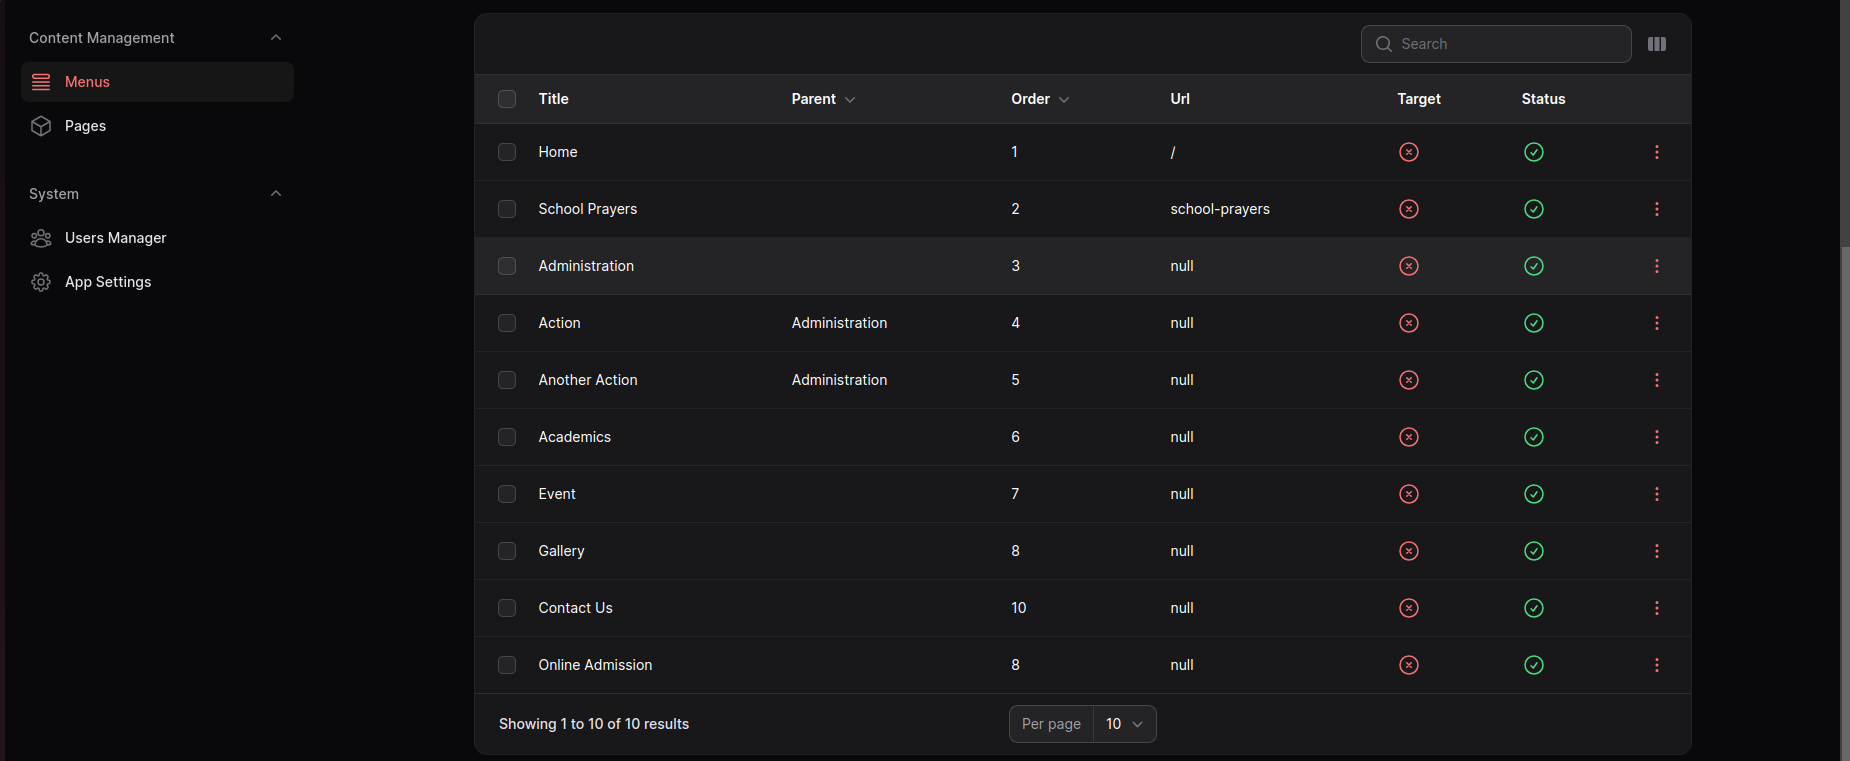Collapse the Content Management section
1850x761 pixels.
tap(276, 38)
